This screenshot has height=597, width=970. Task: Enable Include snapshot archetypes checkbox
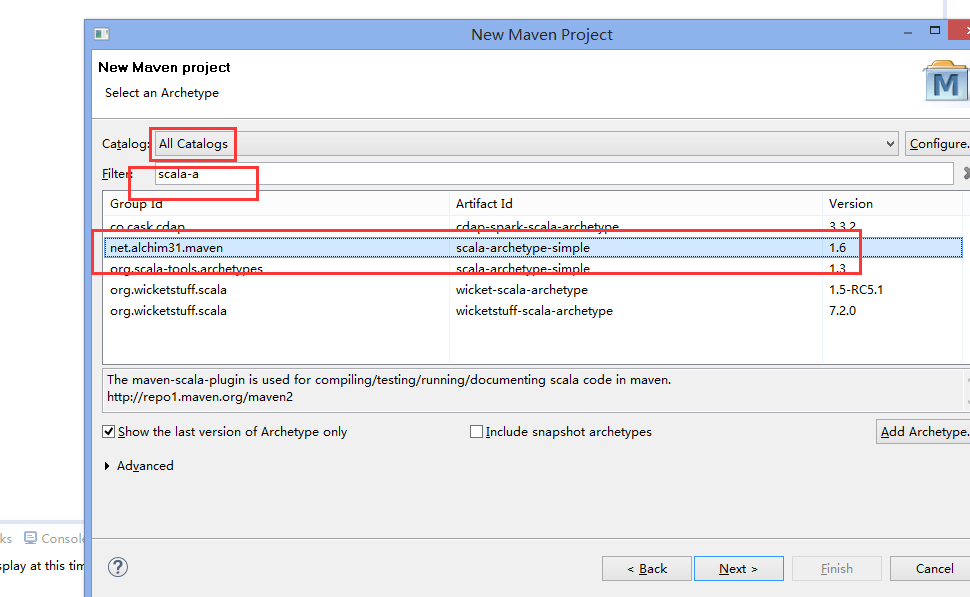(x=477, y=432)
